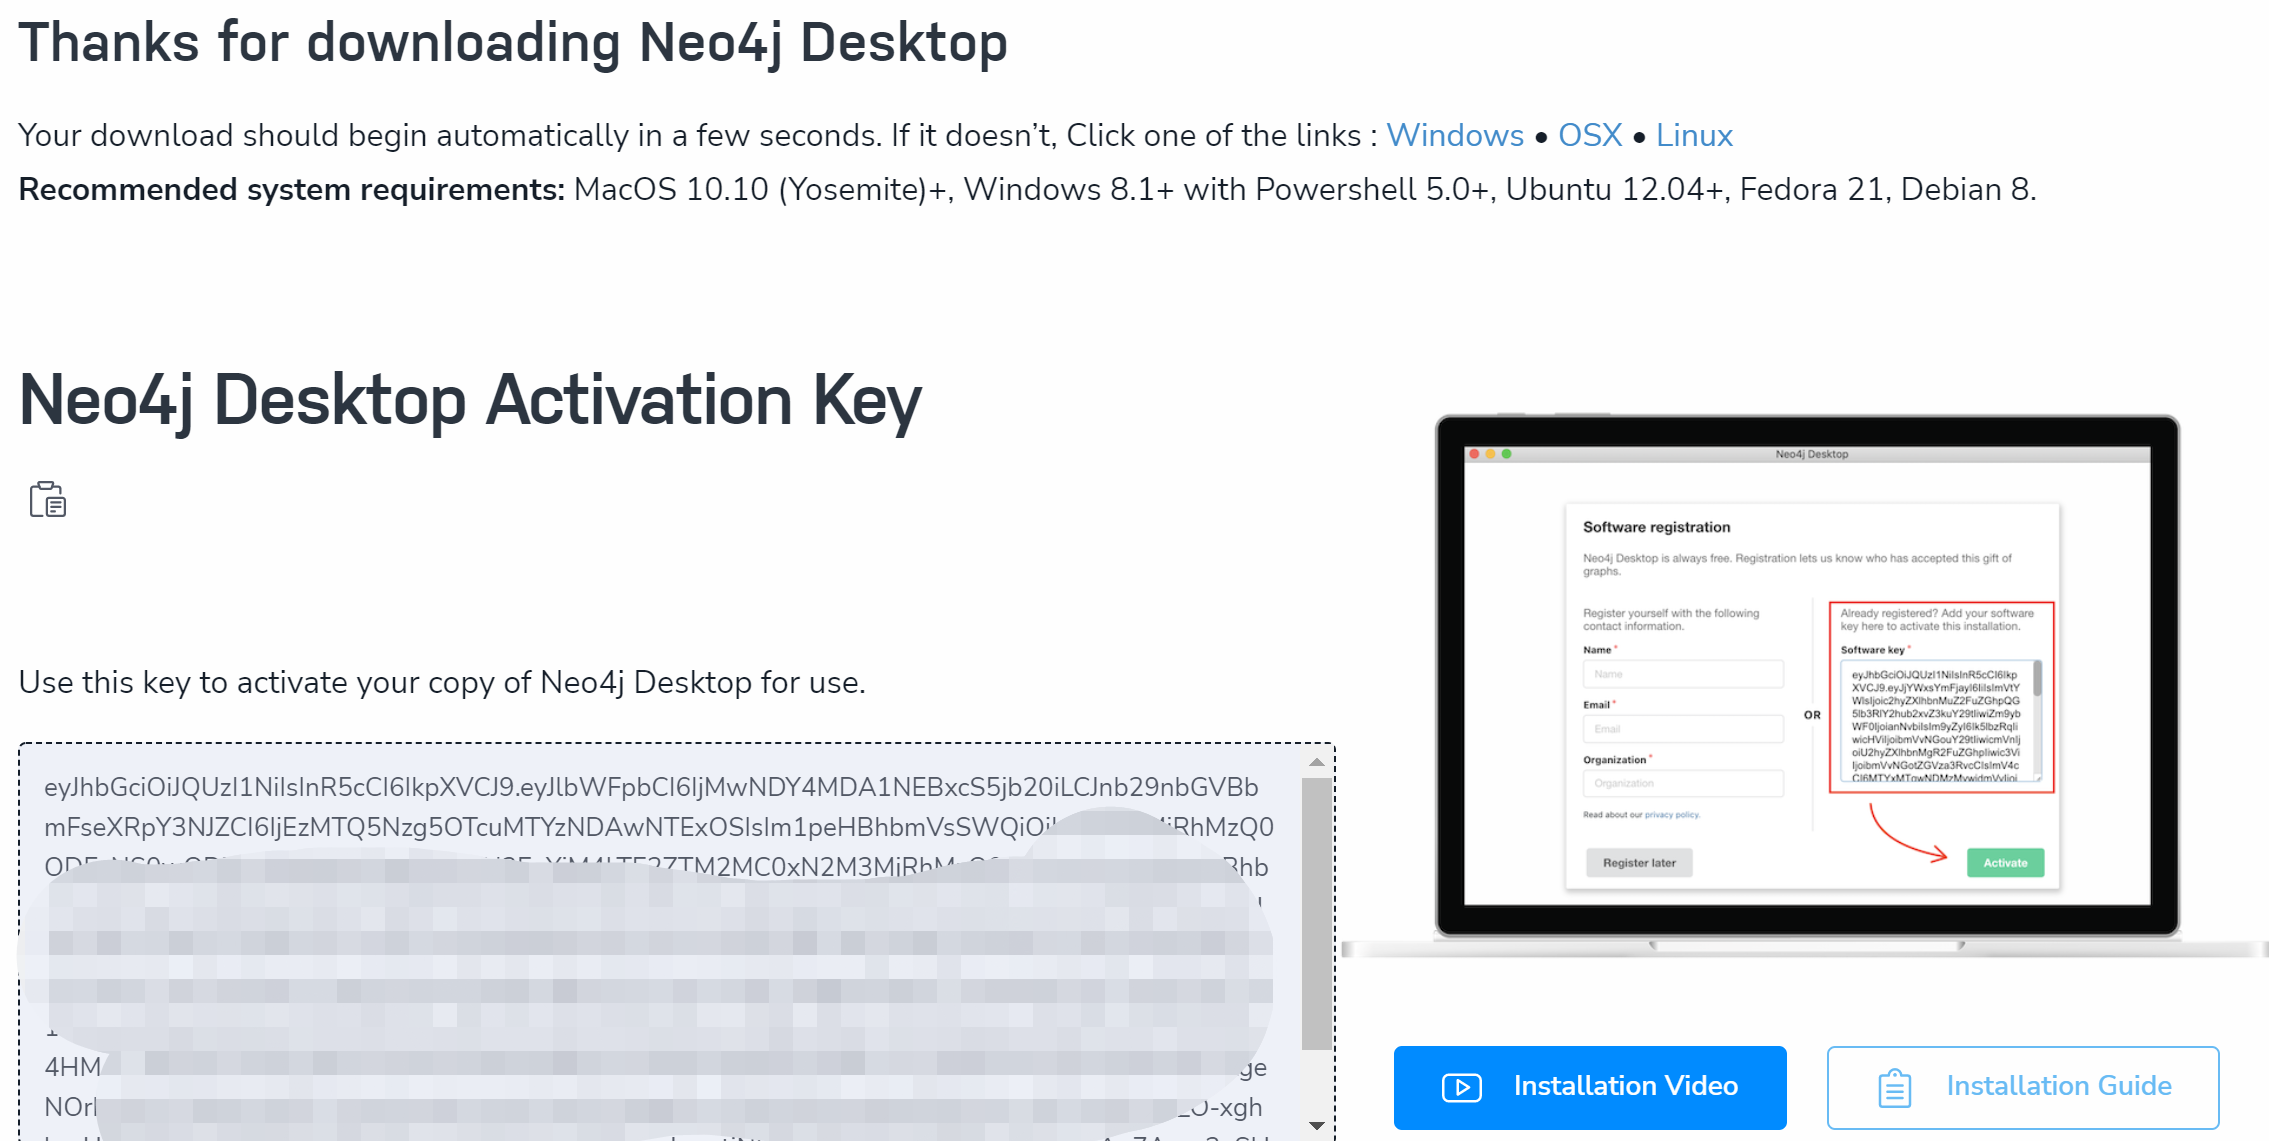Click the red traffic light in the registration preview
2269x1141 pixels.
[x=1473, y=453]
